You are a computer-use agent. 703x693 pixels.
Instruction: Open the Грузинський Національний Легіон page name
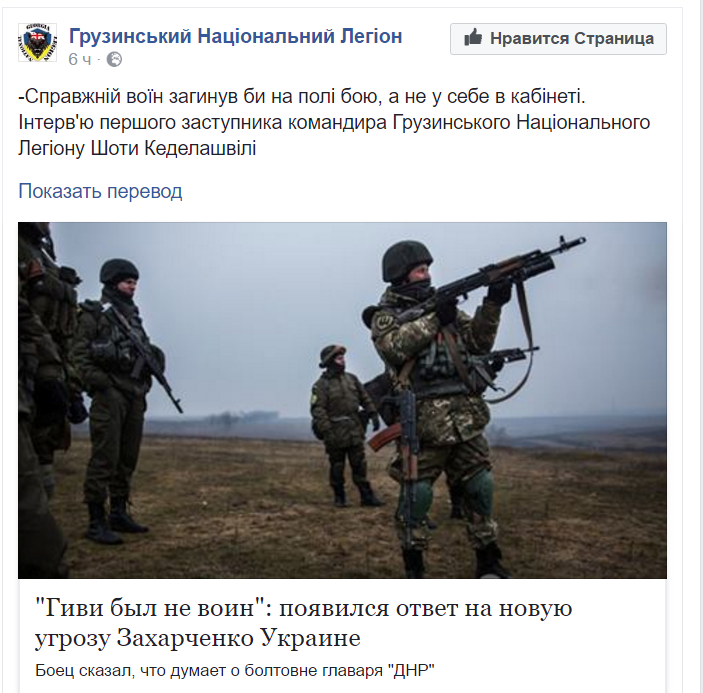tap(235, 36)
